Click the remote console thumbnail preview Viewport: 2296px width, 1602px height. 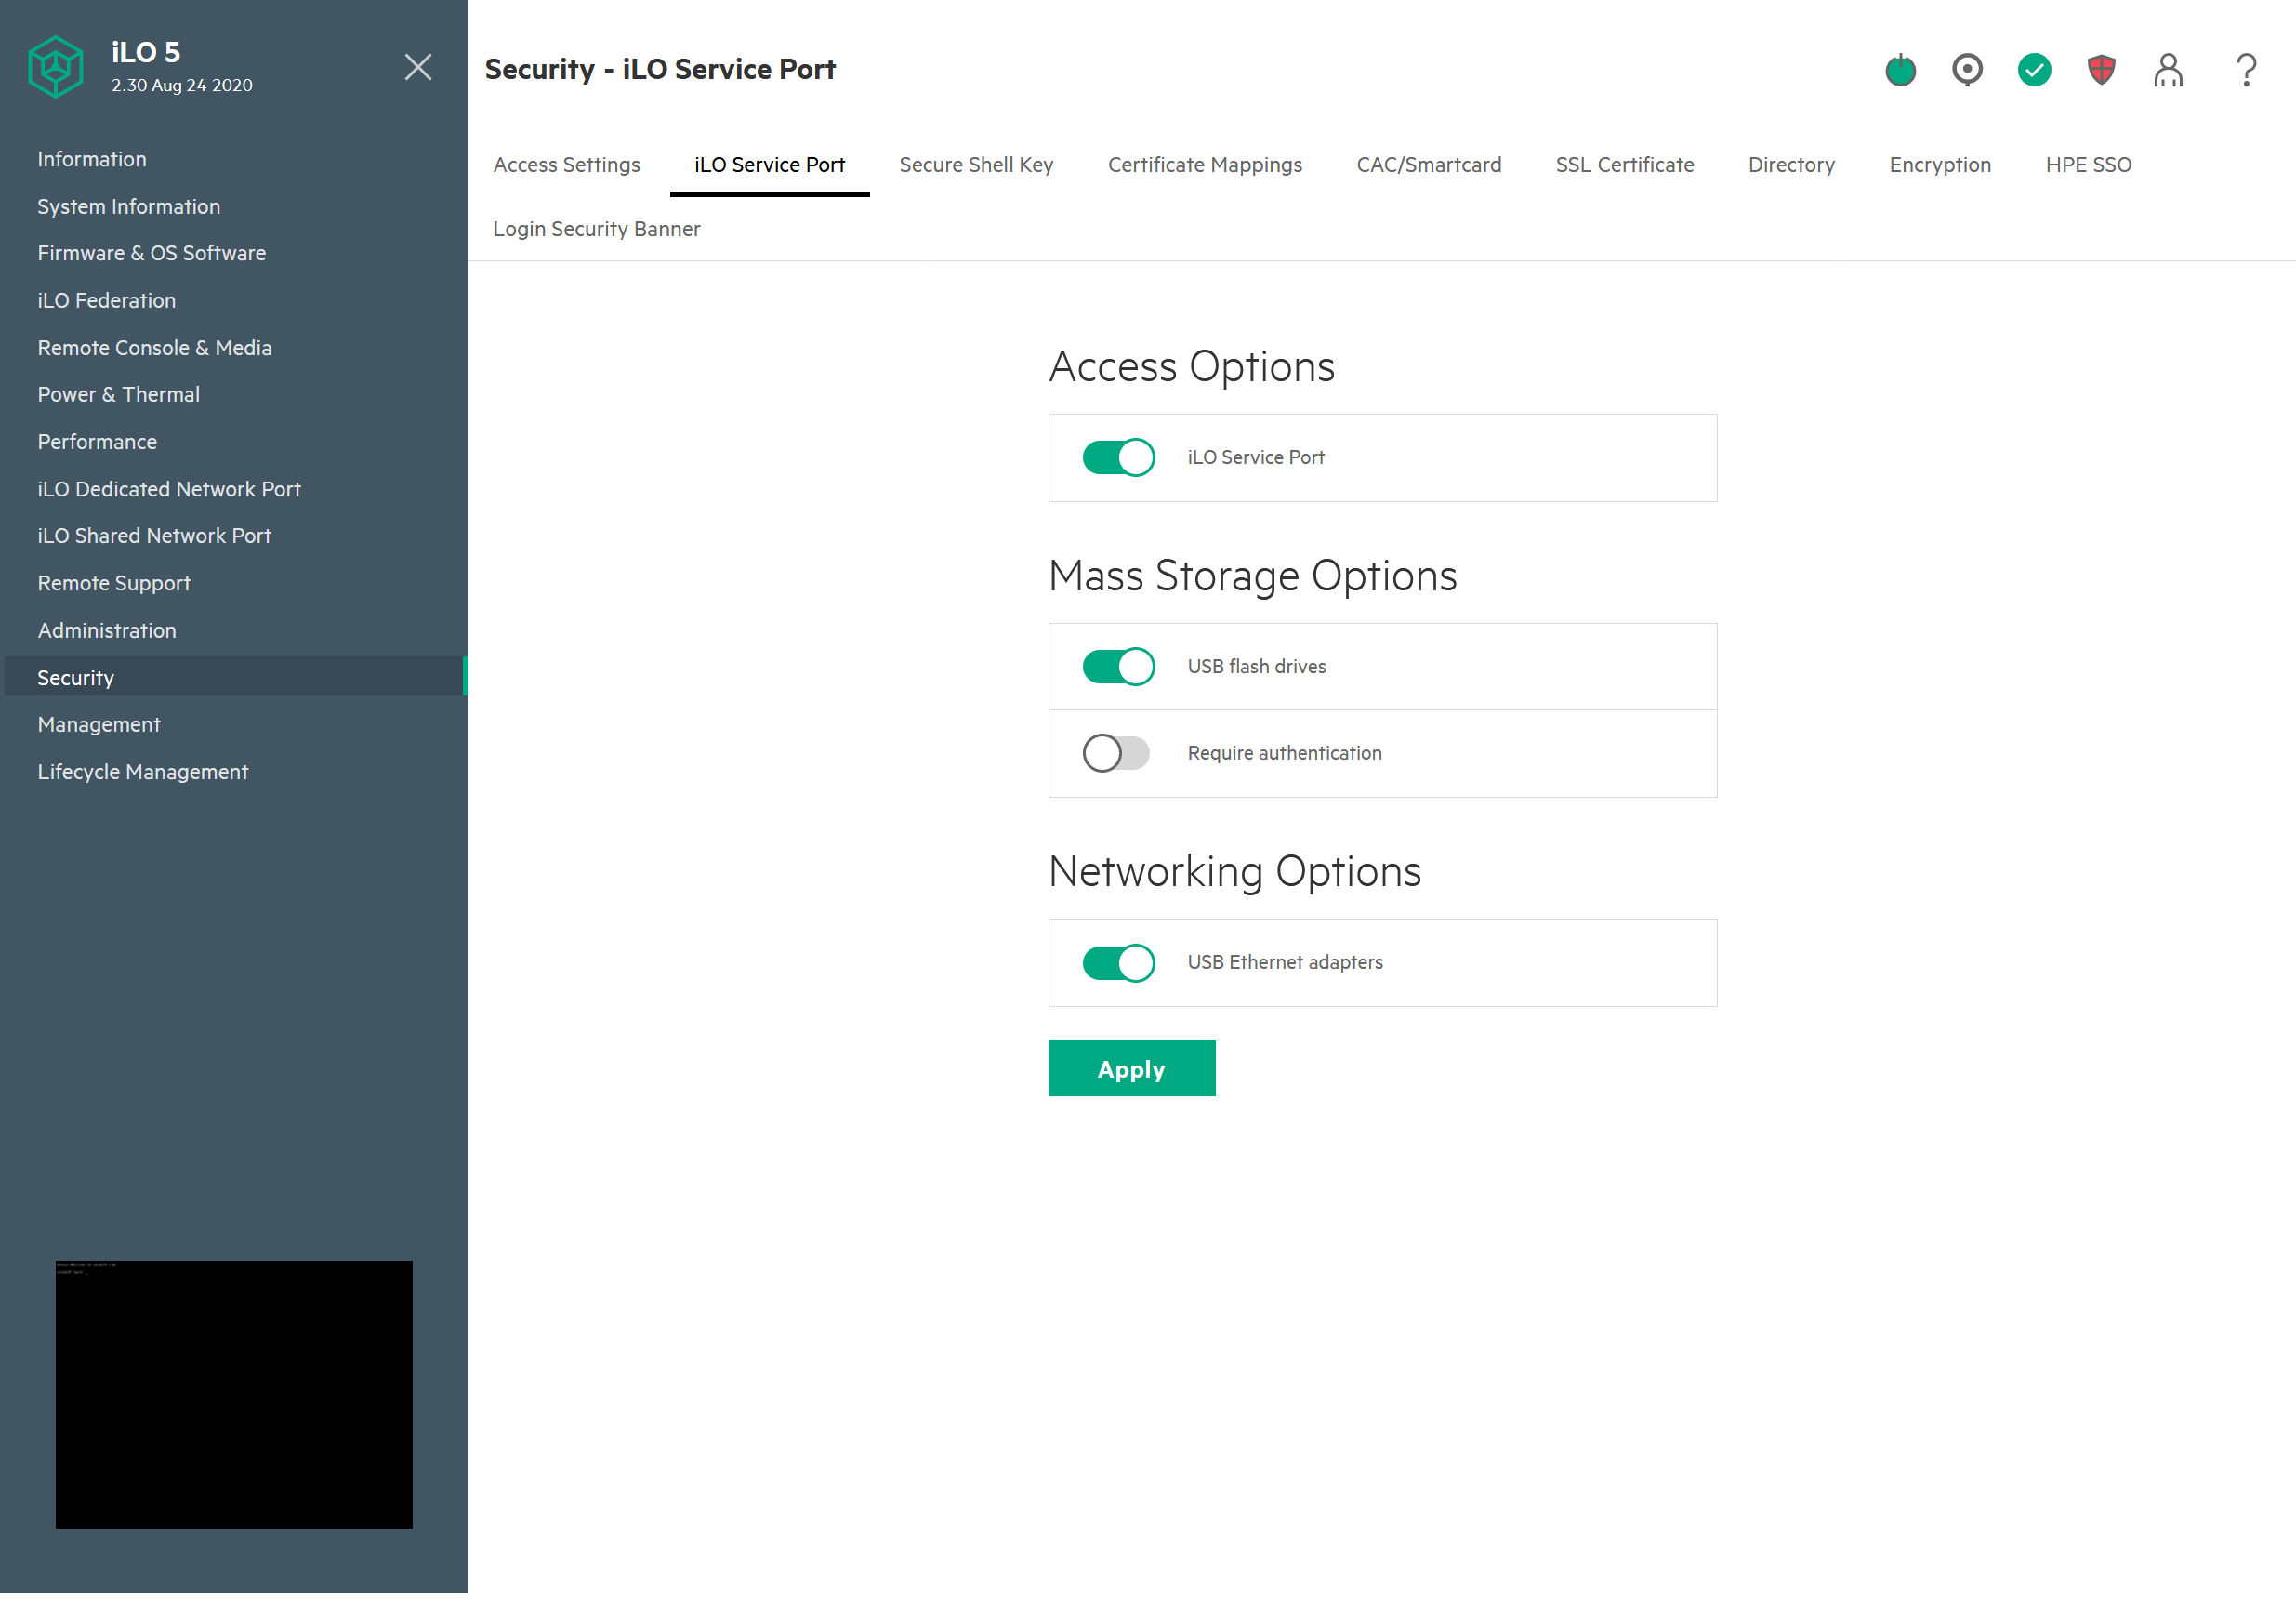pos(234,1393)
